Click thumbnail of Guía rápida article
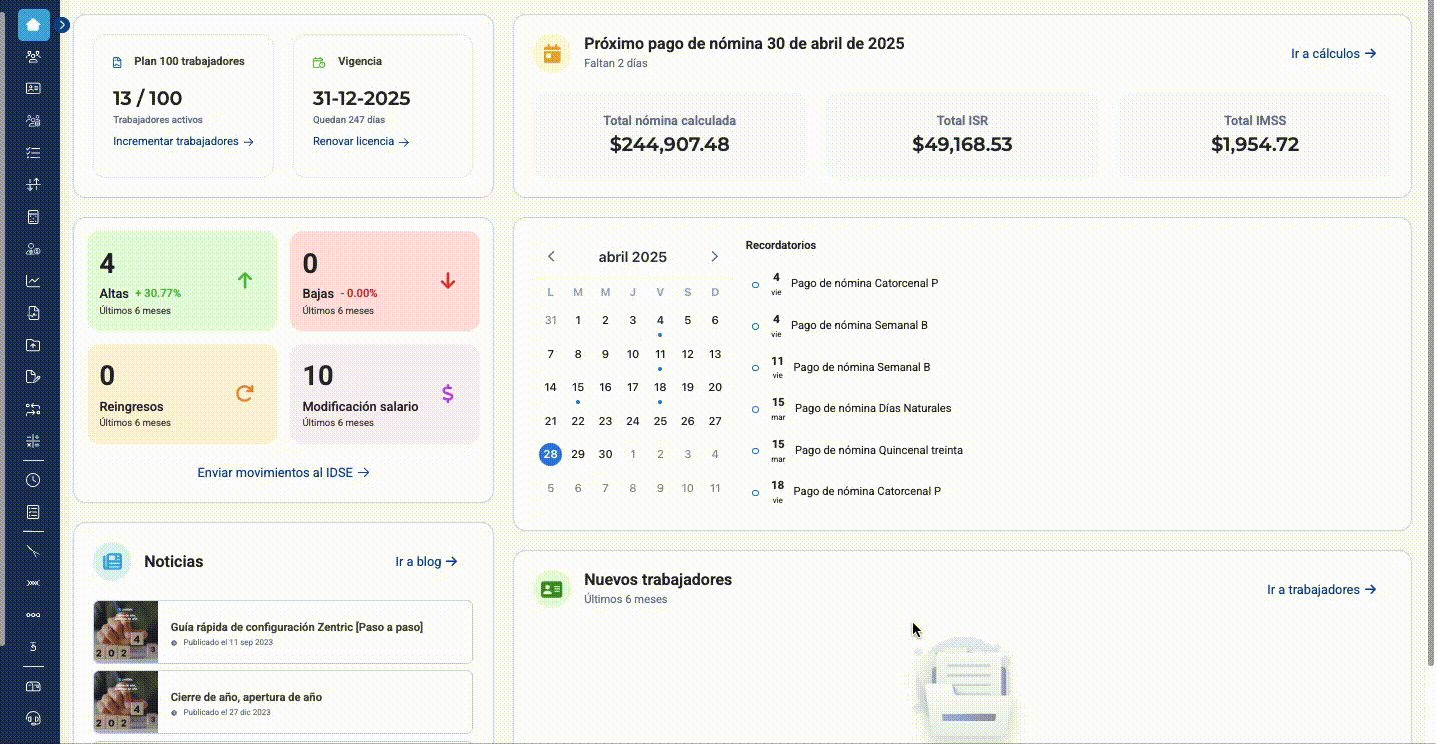 (x=126, y=632)
